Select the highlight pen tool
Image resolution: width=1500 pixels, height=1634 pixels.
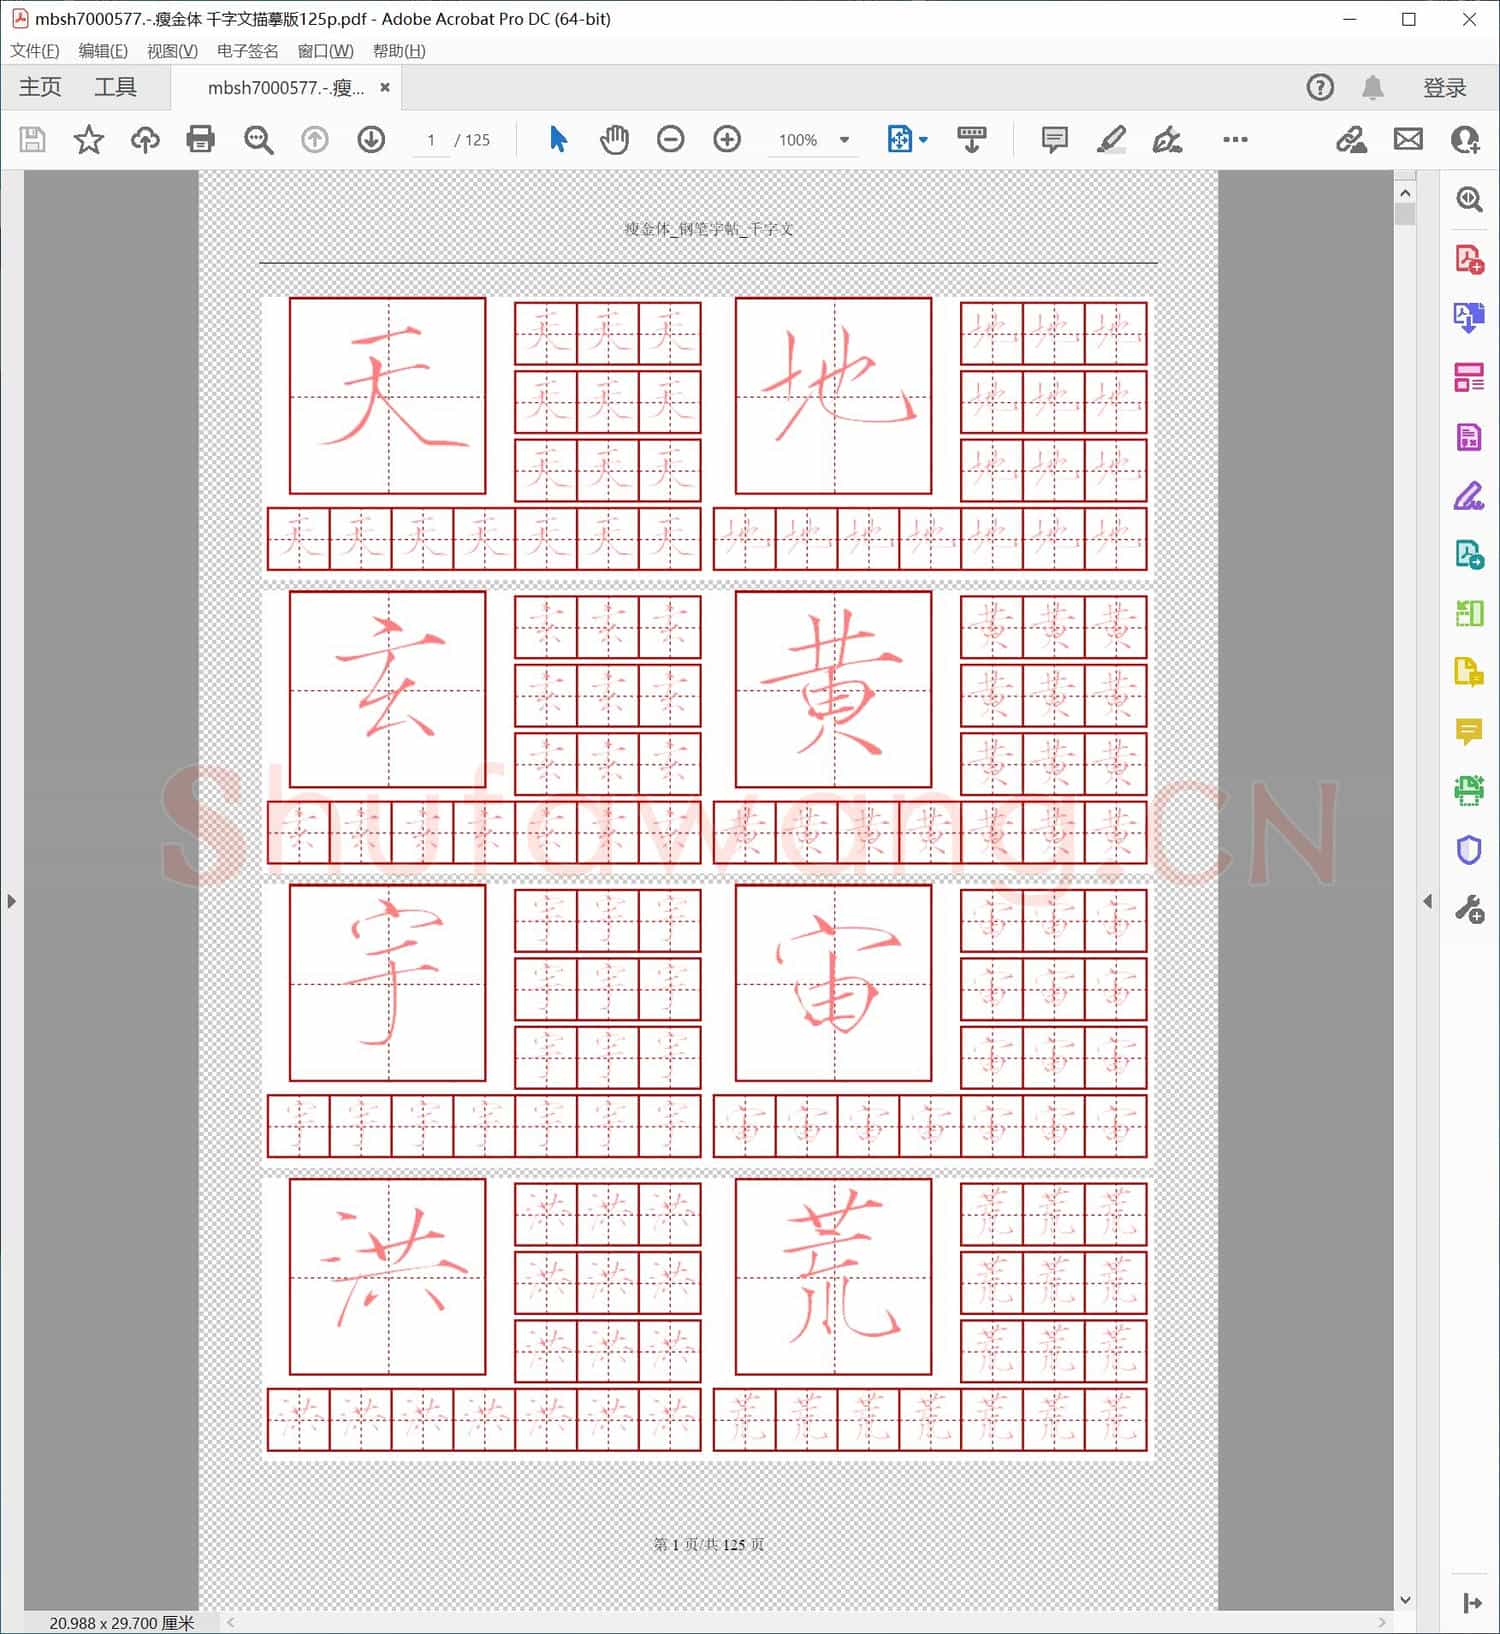tap(1111, 140)
